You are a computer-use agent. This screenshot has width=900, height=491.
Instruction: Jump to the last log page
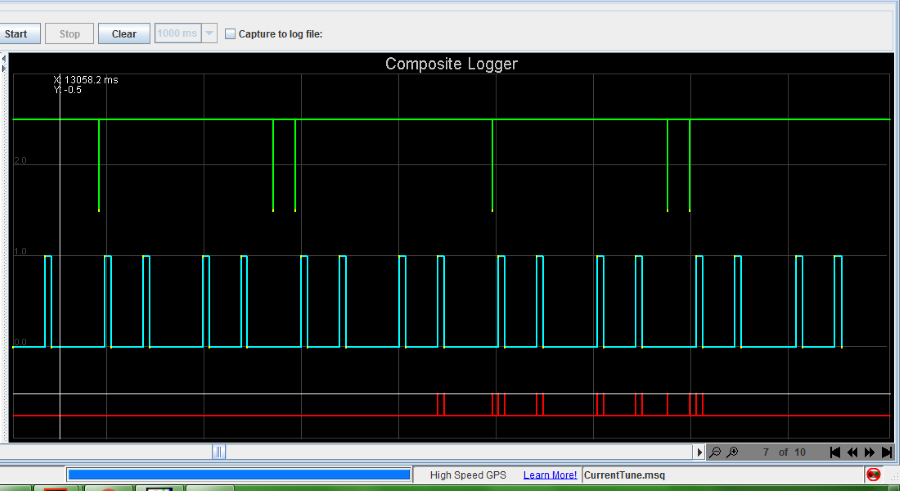[887, 453]
